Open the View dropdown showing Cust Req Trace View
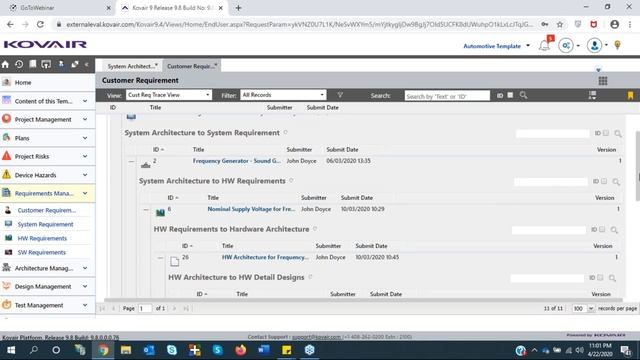Viewport: 640px width, 360px height. click(169, 95)
